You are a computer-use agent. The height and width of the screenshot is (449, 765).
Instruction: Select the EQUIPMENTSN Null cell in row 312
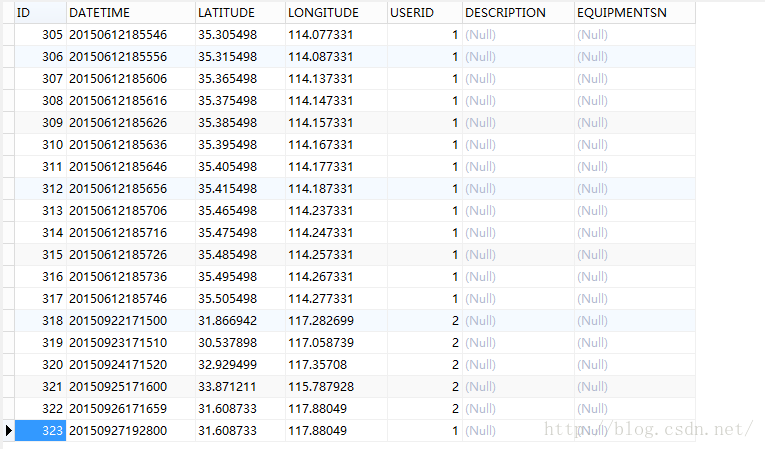(x=635, y=188)
